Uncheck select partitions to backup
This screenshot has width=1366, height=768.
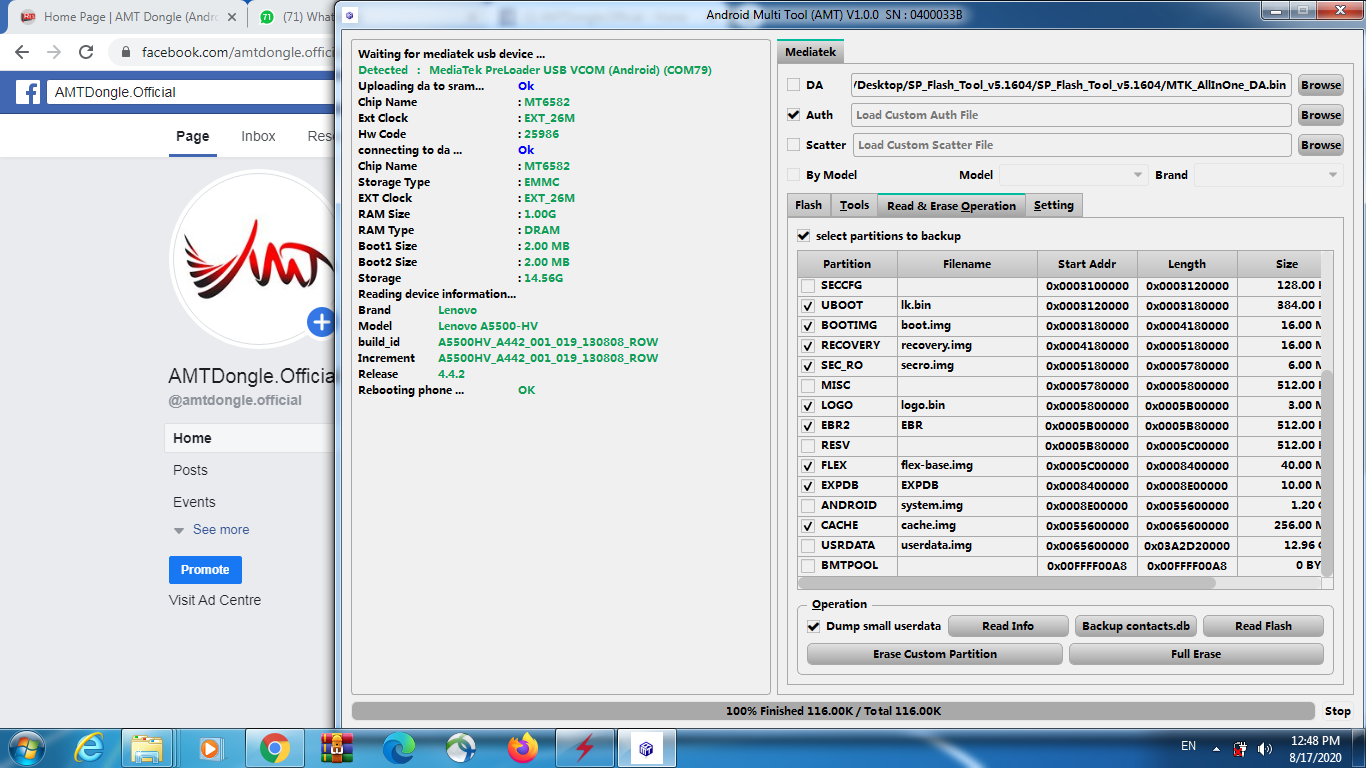point(803,236)
